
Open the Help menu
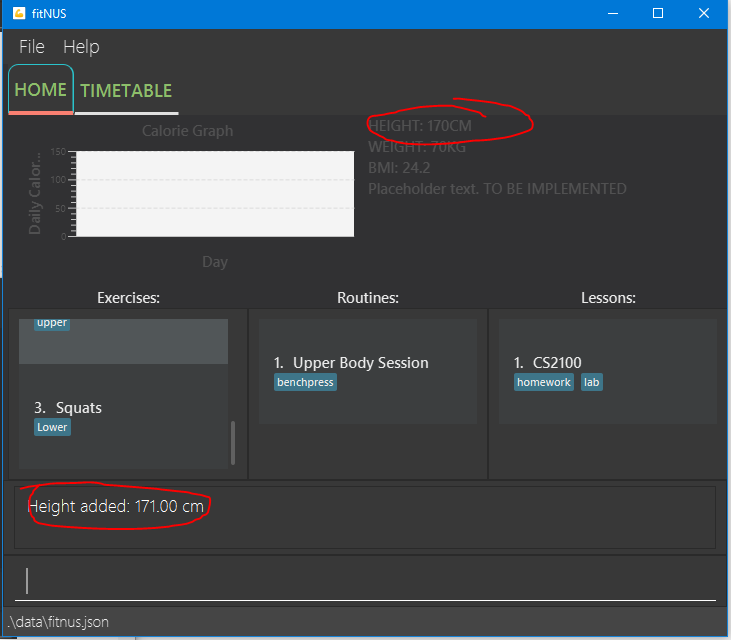pos(81,47)
